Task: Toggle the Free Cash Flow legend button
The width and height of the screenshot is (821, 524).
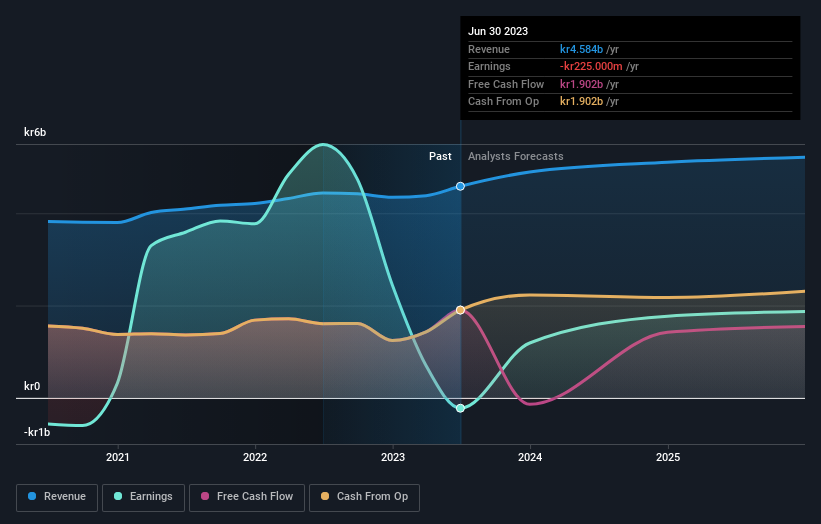Action: 247,497
